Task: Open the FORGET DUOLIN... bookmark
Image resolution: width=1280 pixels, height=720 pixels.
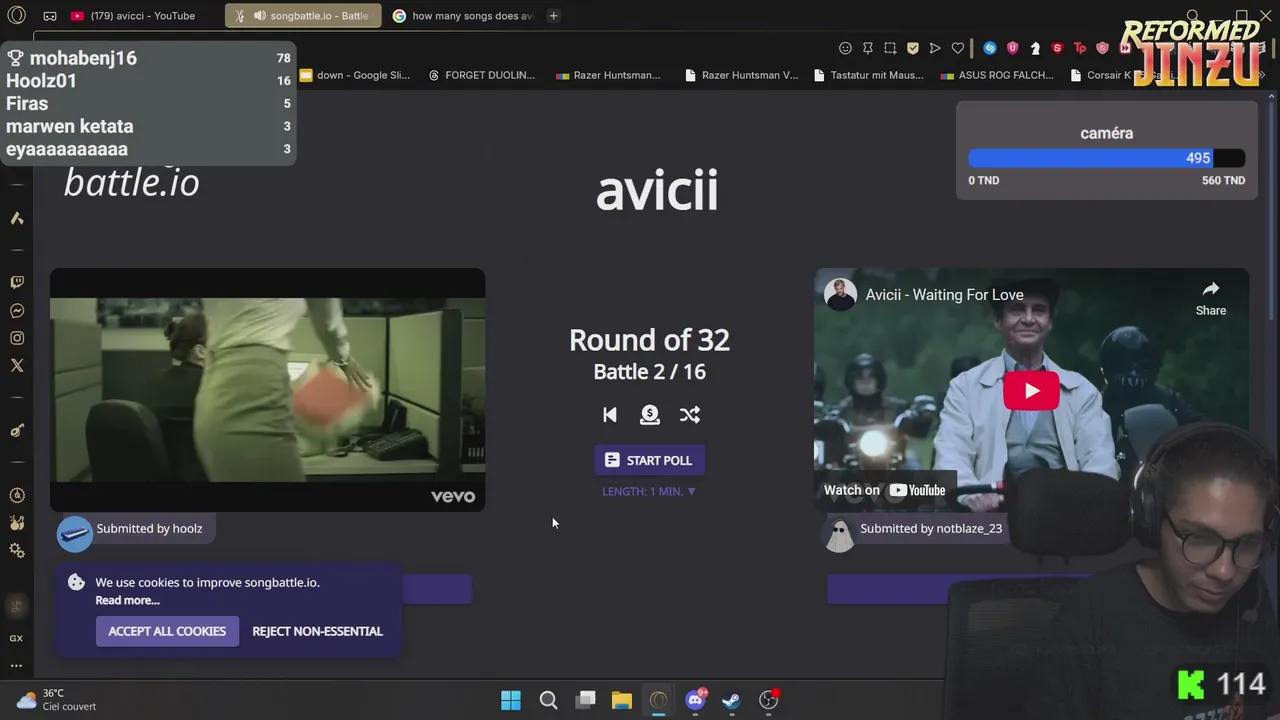Action: [x=481, y=75]
